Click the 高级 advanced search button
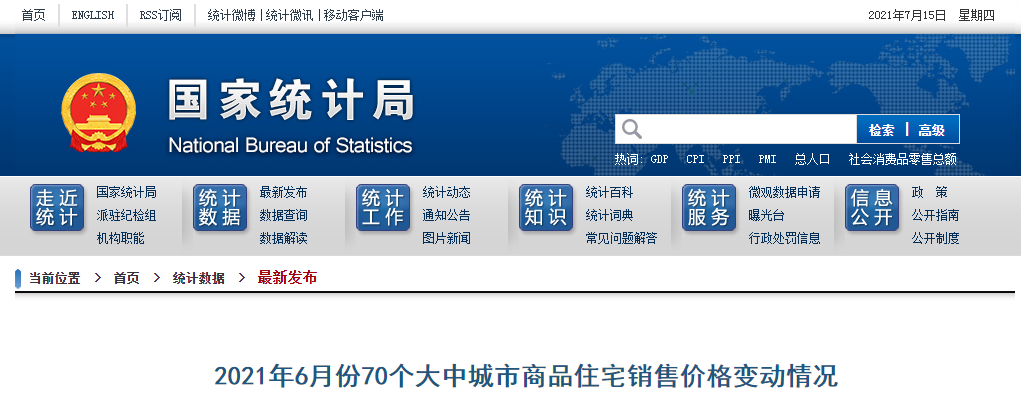The width and height of the screenshot is (1021, 396). pyautogui.click(x=932, y=130)
